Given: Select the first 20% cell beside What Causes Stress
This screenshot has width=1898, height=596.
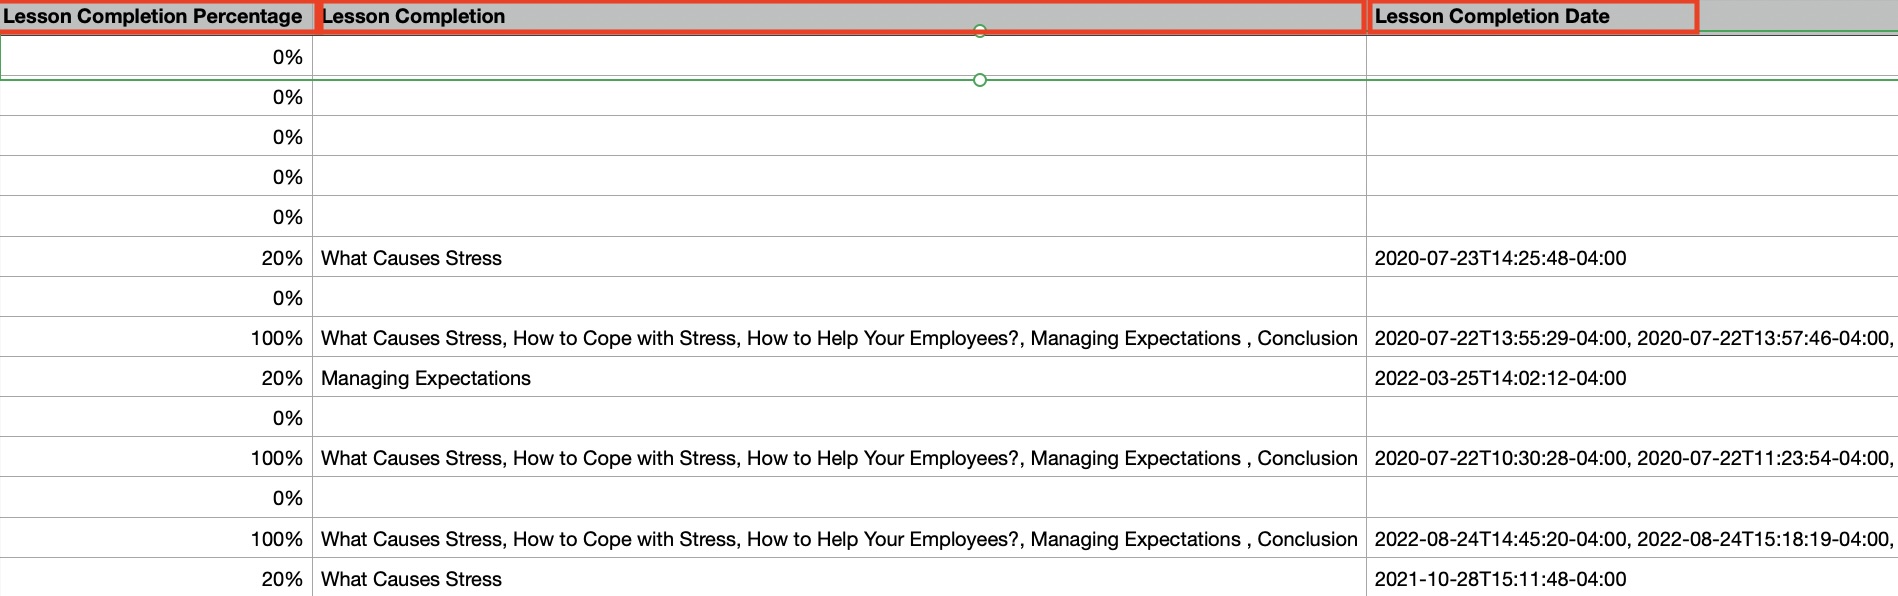Looking at the screenshot, I should 156,258.
